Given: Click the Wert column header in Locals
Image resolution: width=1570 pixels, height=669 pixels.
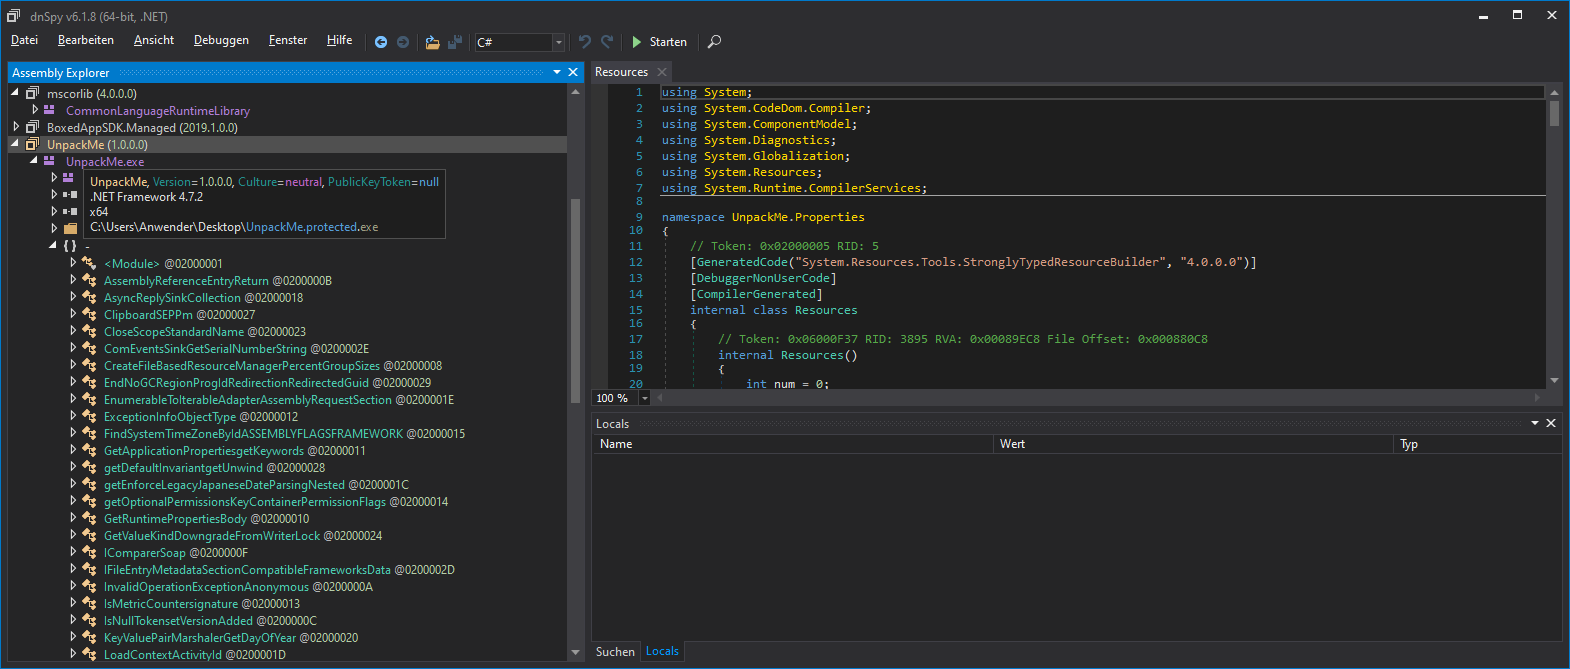Looking at the screenshot, I should tap(1012, 444).
